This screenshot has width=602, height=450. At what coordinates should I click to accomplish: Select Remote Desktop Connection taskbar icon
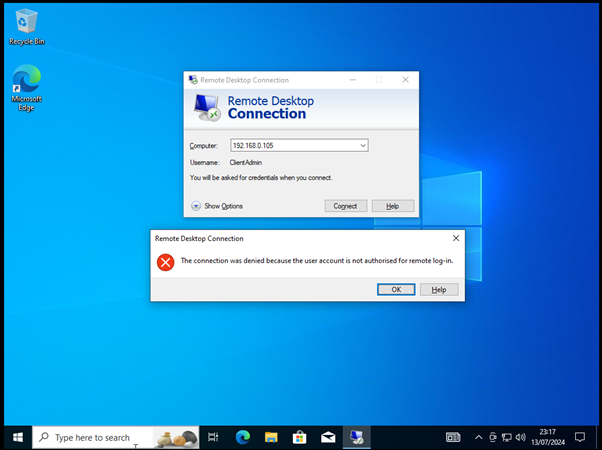pyautogui.click(x=355, y=437)
